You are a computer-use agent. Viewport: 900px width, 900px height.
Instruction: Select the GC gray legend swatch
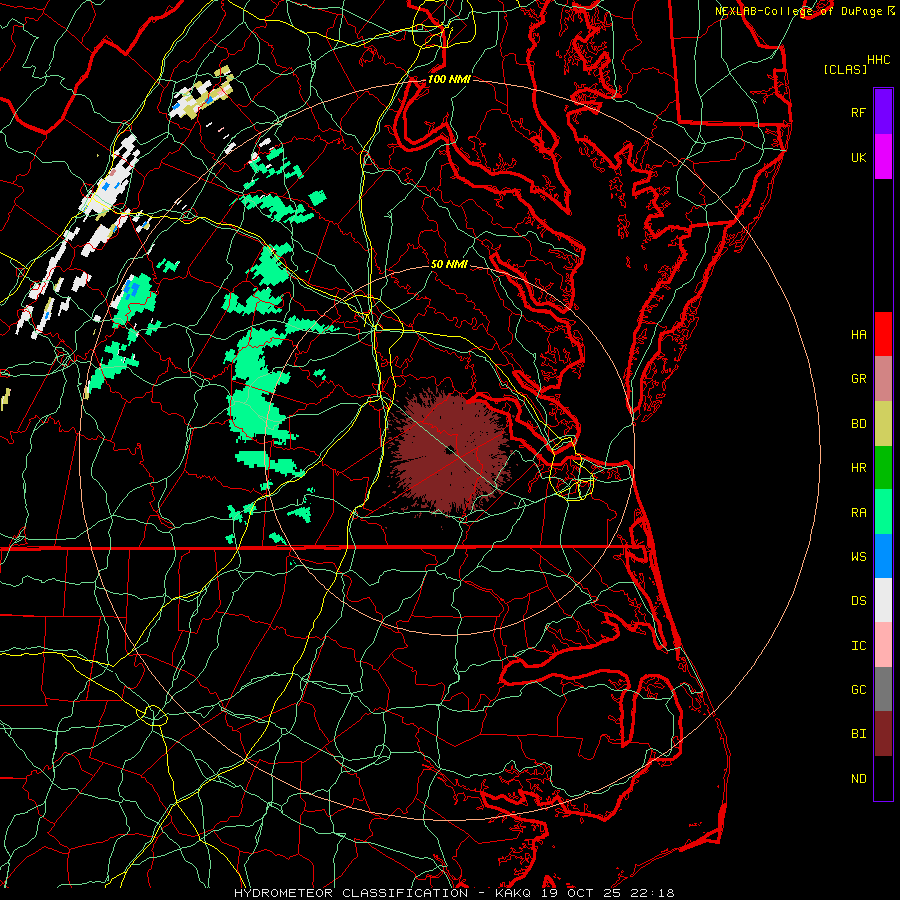(883, 689)
